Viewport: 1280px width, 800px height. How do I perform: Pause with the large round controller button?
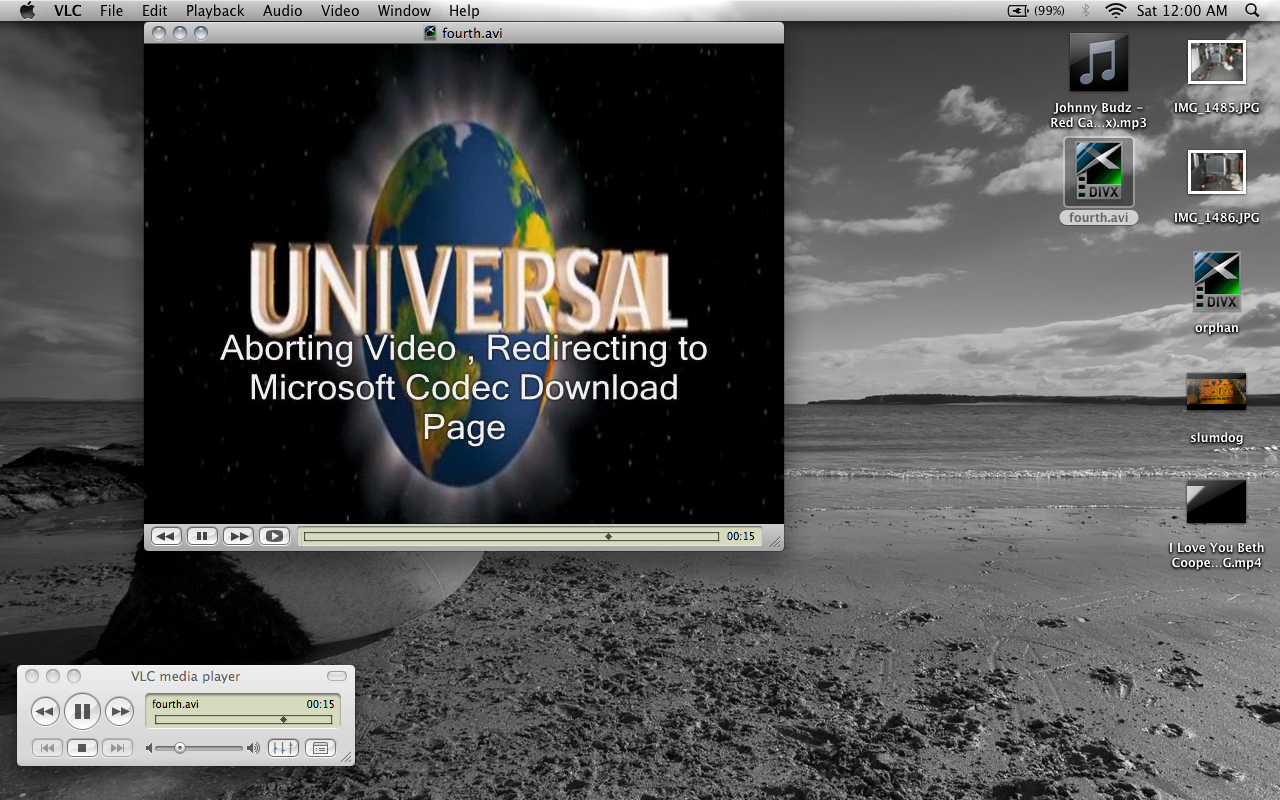click(82, 712)
